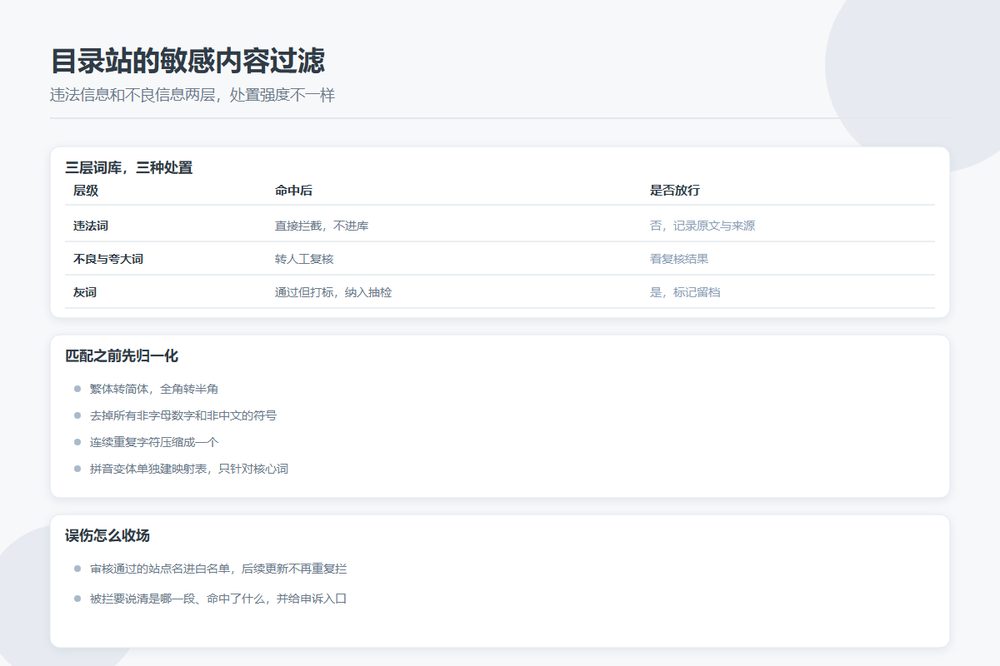Click the column header 命中后
Image resolution: width=1000 pixels, height=666 pixels.
click(293, 190)
